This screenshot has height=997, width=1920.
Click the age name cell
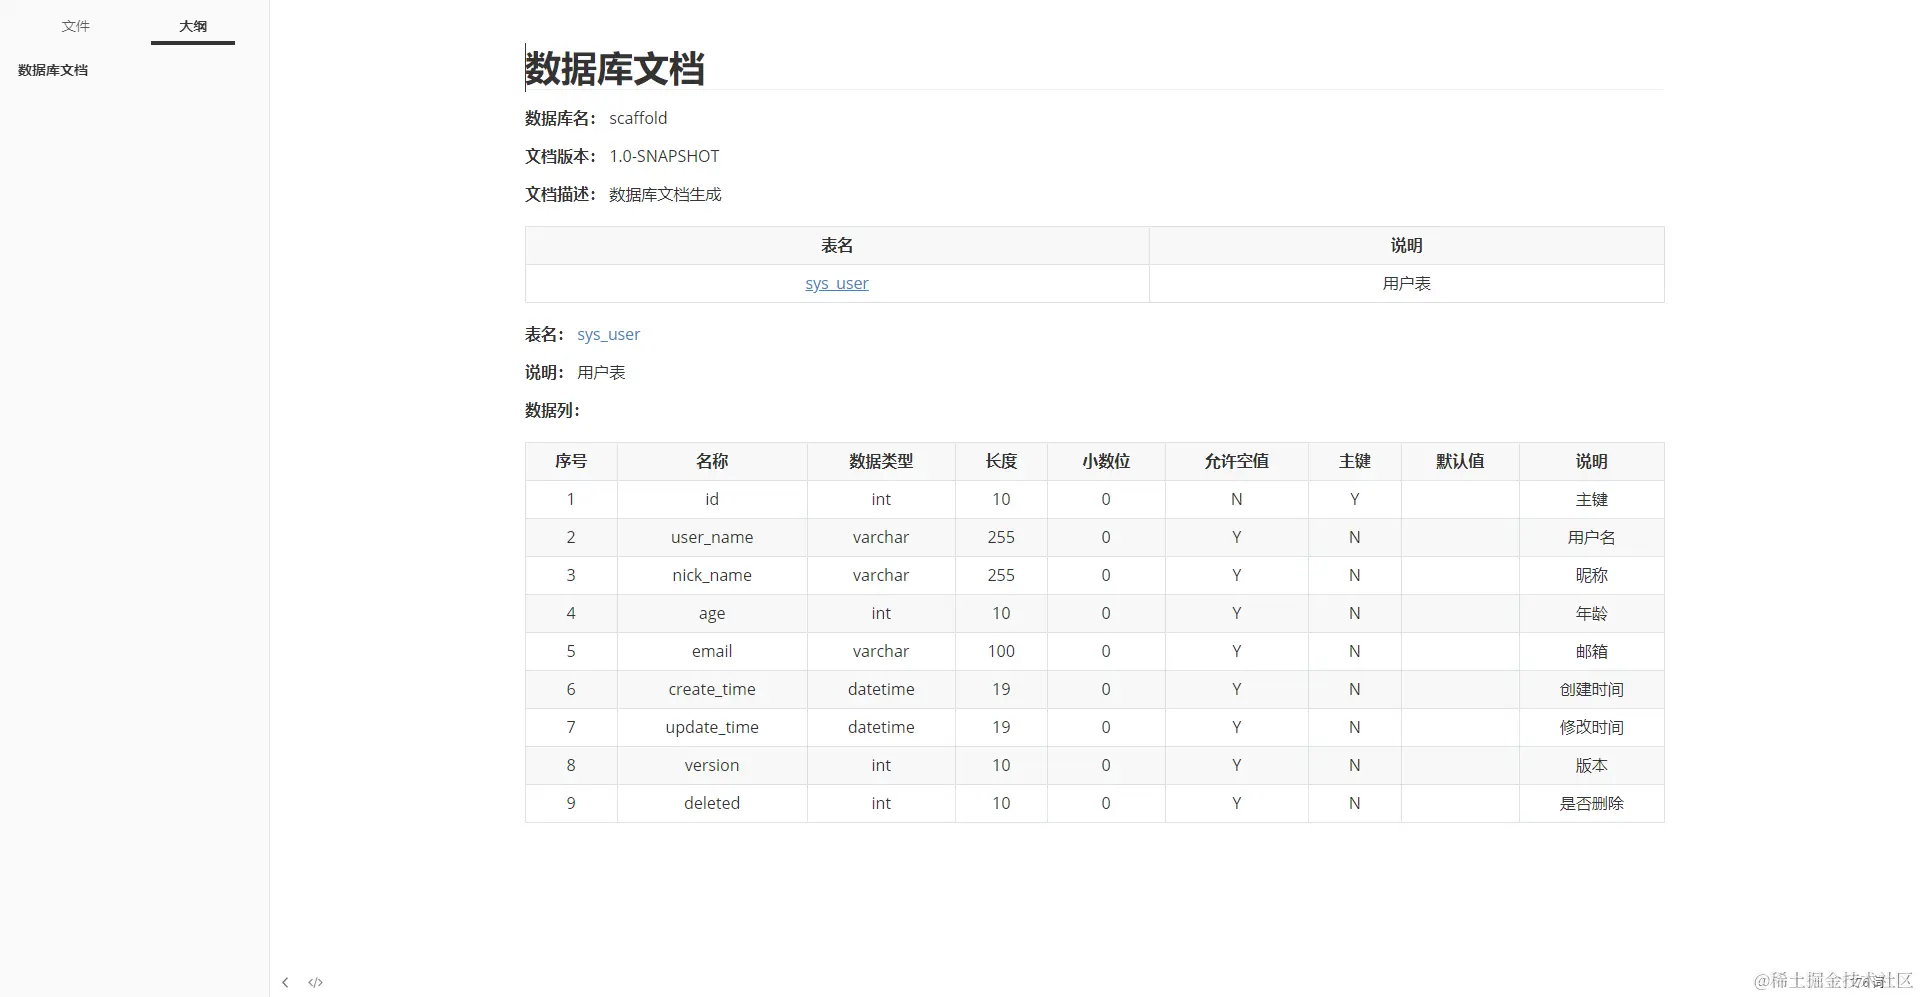tap(712, 613)
